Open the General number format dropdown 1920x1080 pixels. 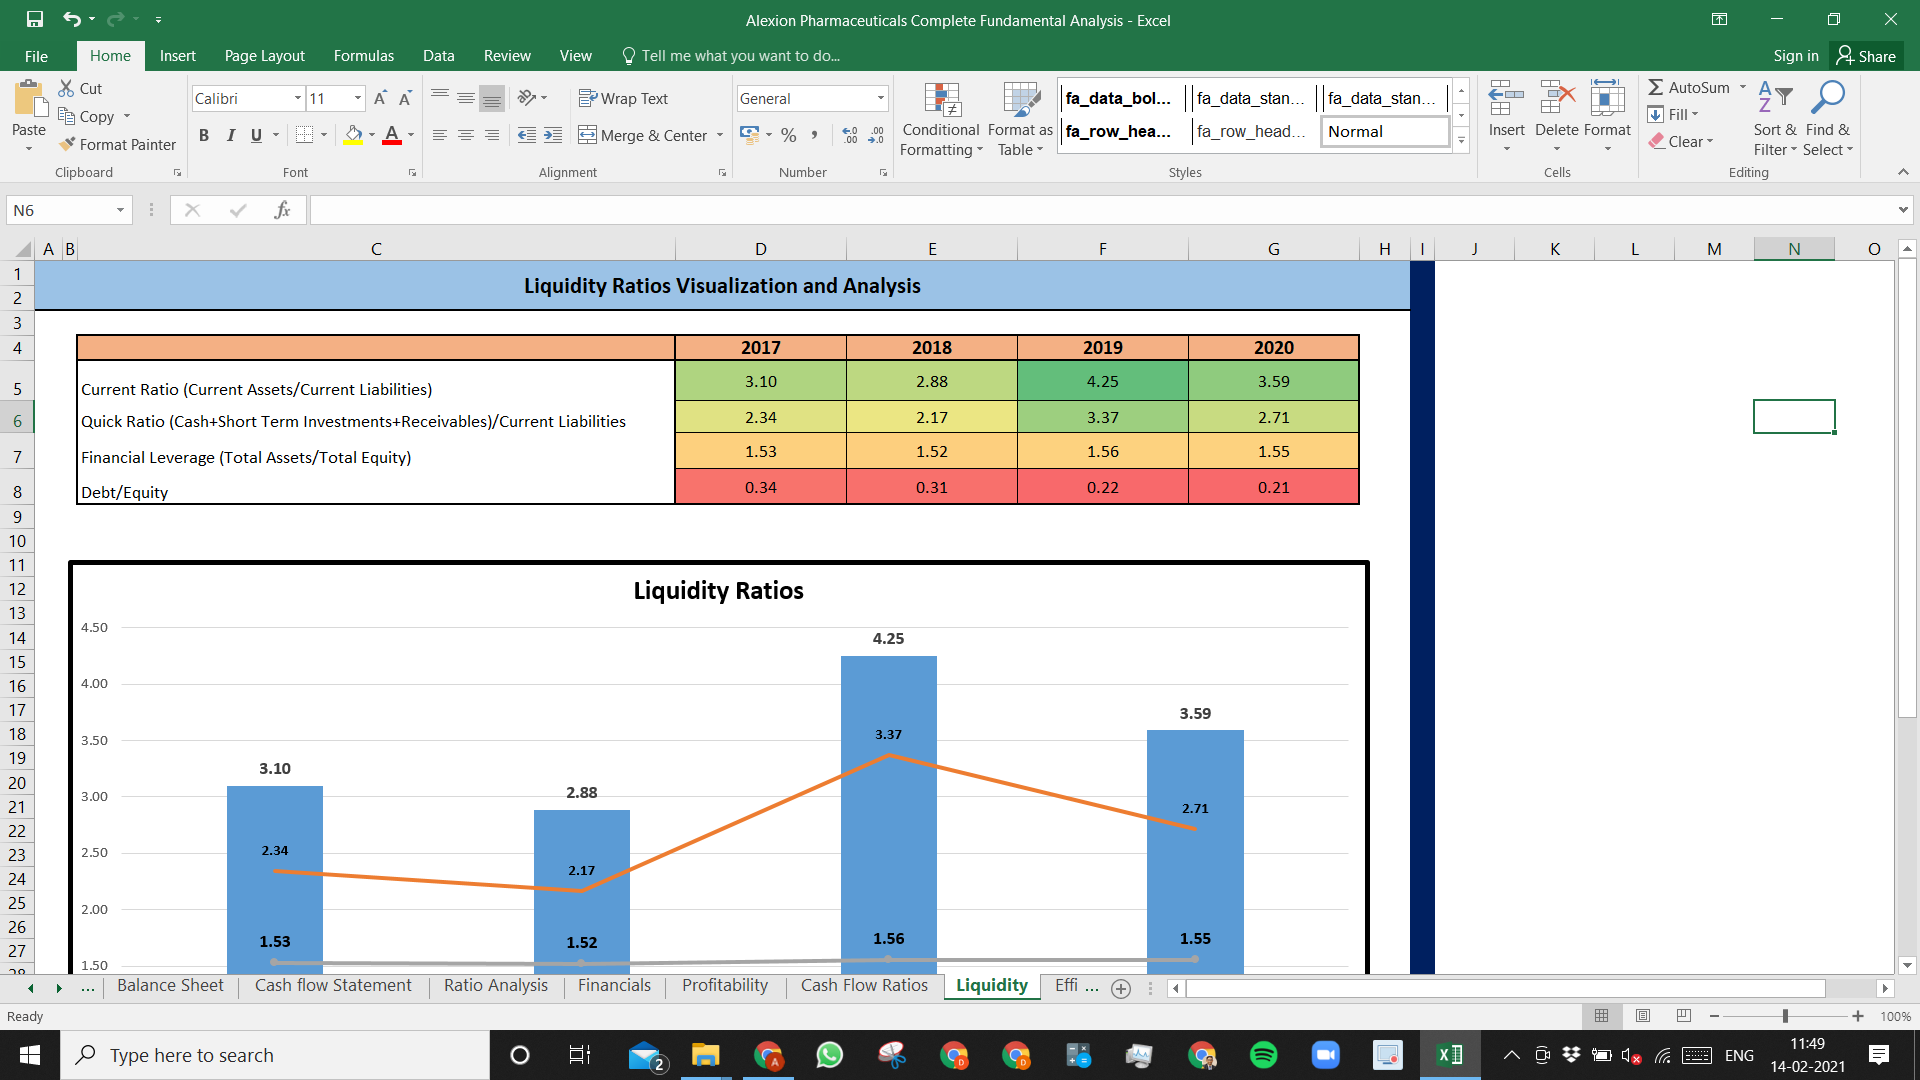(x=881, y=98)
